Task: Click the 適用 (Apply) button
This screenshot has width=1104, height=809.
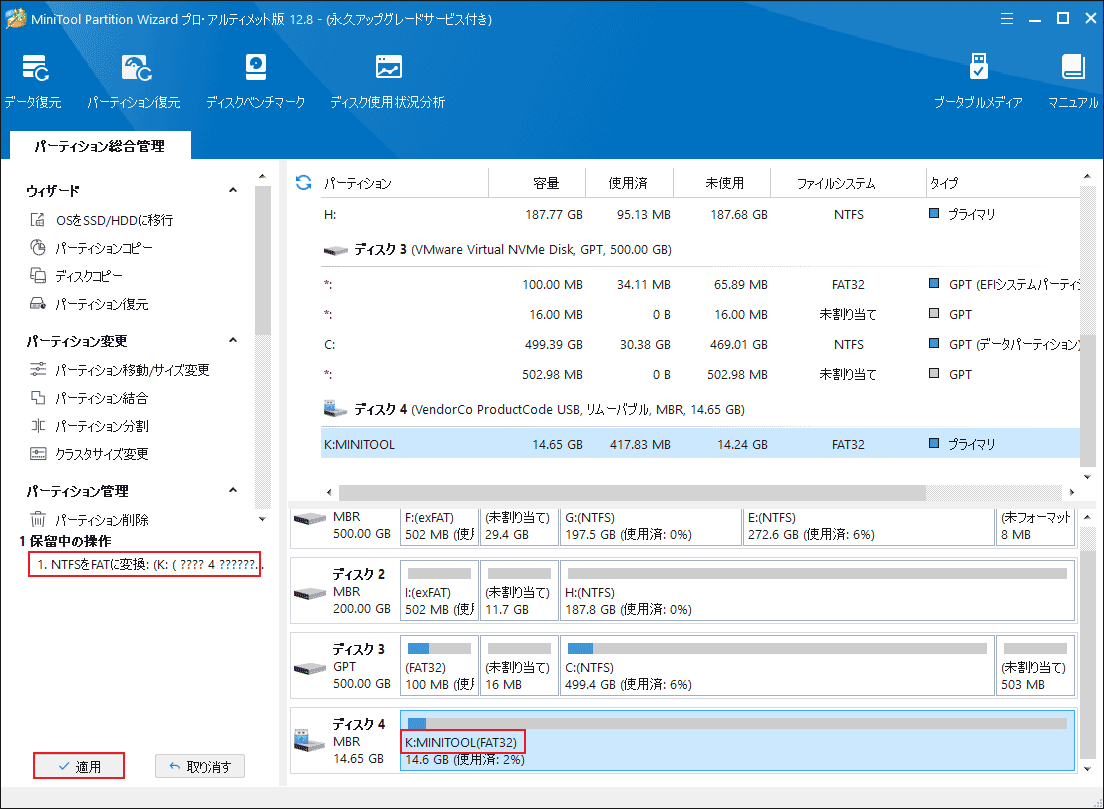Action: coord(78,765)
